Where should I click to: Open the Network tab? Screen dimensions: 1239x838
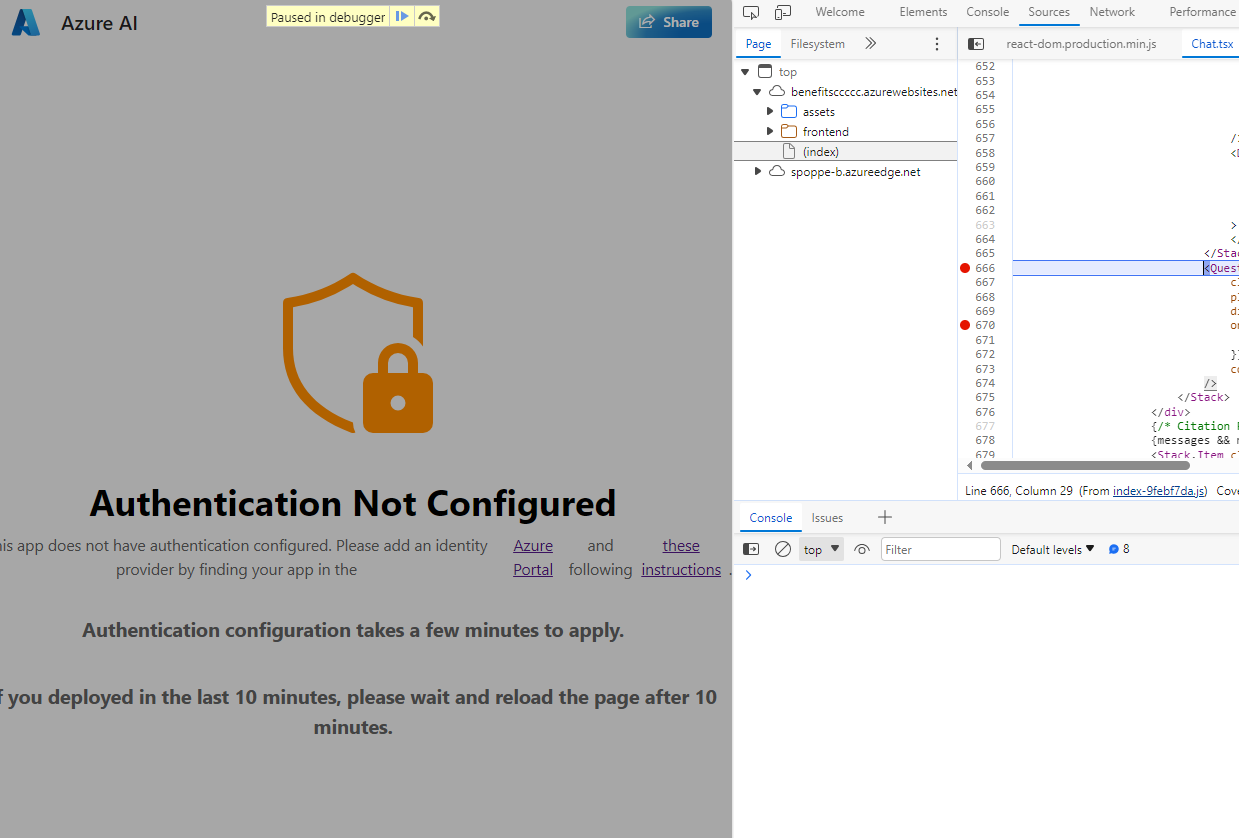point(1112,12)
